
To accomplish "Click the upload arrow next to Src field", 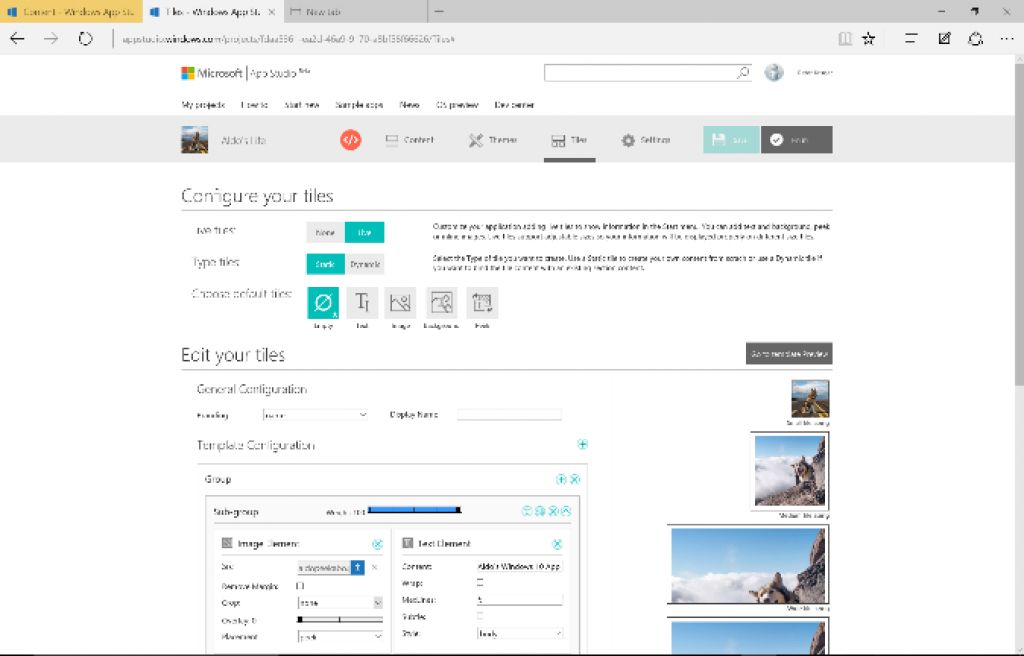I will [x=357, y=567].
